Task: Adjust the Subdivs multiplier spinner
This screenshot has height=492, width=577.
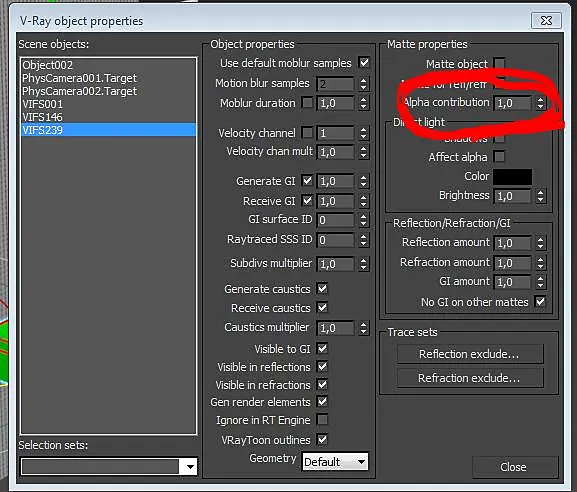Action: [364, 264]
